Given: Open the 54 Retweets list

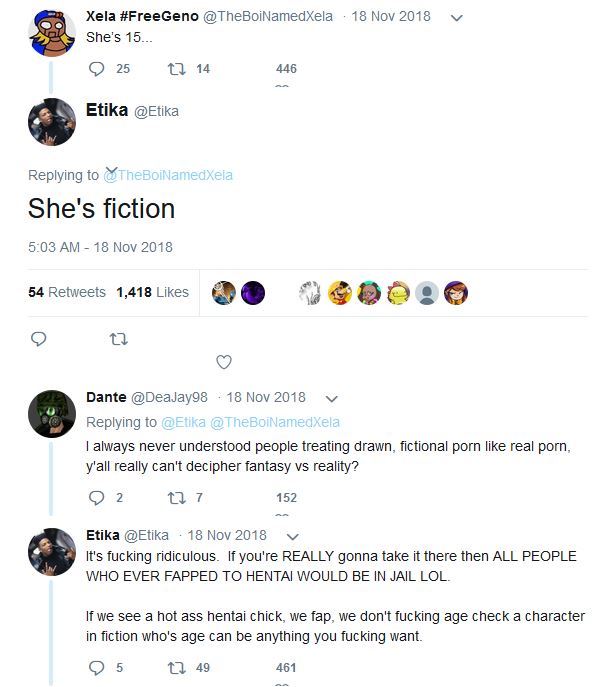Looking at the screenshot, I should click(67, 292).
